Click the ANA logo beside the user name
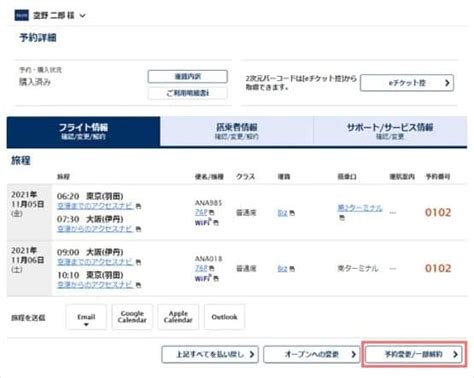This screenshot has height=378, width=474. point(21,15)
